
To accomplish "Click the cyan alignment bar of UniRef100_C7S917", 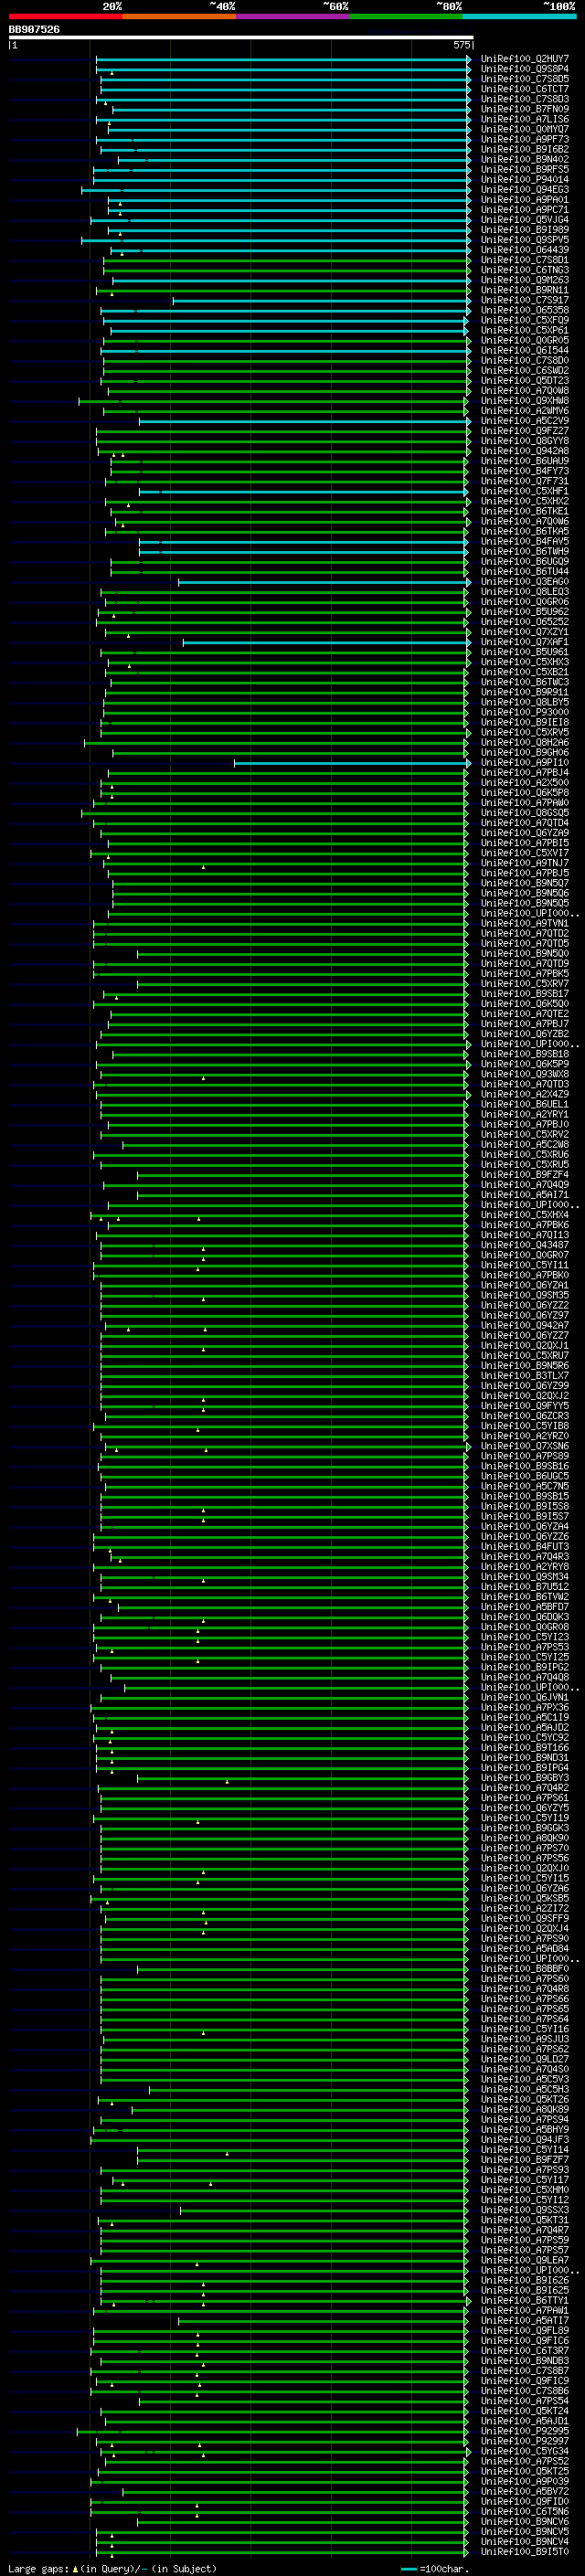I will coord(320,300).
